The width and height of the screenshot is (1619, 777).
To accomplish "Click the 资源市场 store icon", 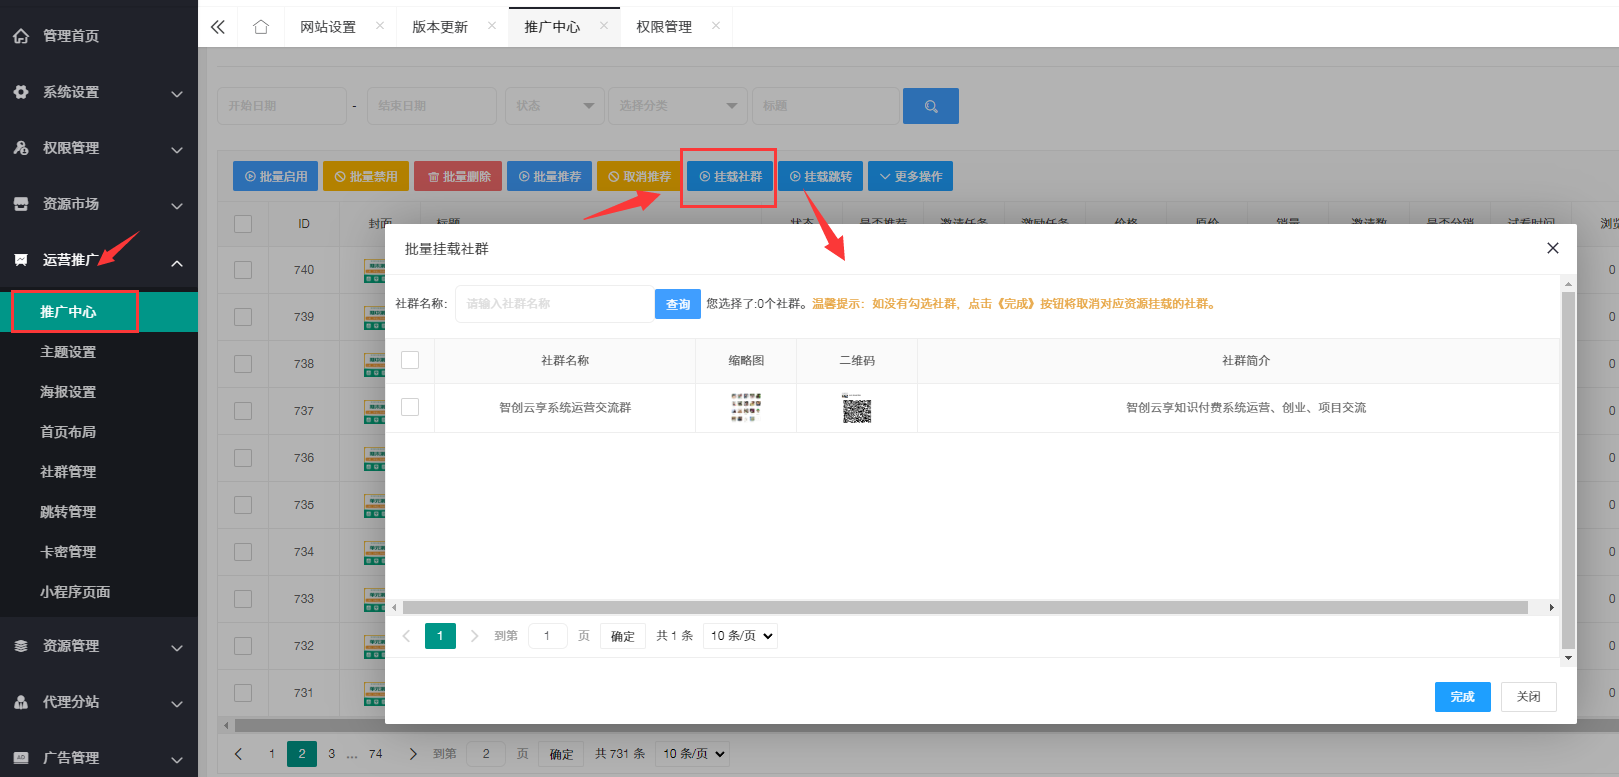I will pyautogui.click(x=21, y=204).
